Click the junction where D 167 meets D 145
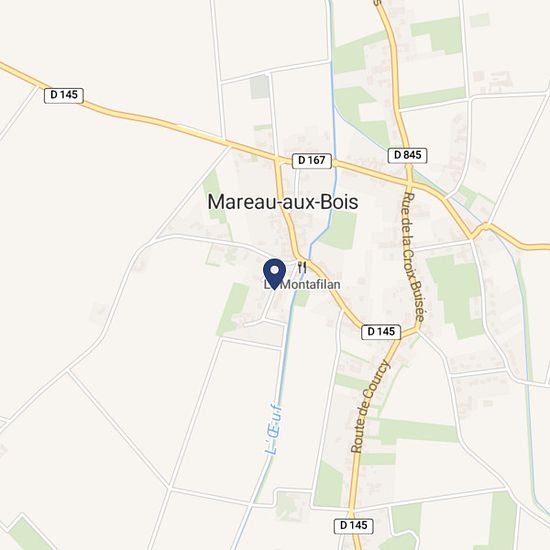The width and height of the screenshot is (550, 550). point(279,161)
